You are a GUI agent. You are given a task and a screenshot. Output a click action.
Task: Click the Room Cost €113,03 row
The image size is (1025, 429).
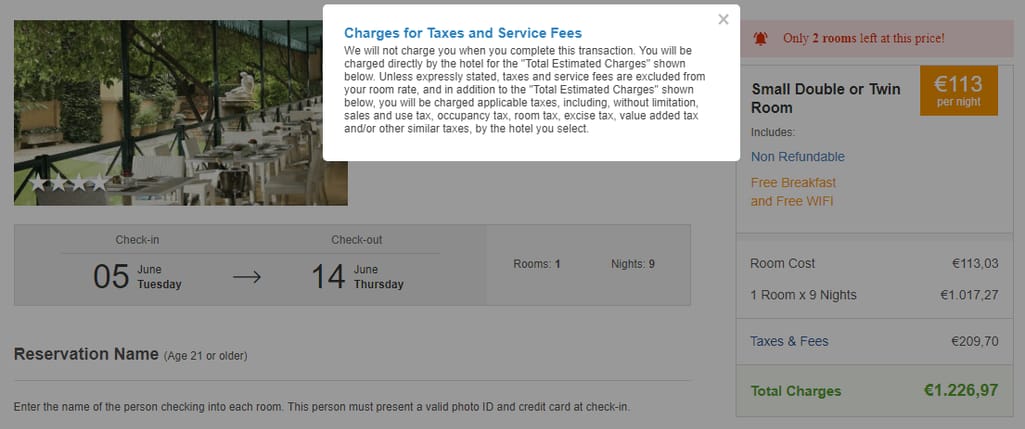[x=874, y=264]
